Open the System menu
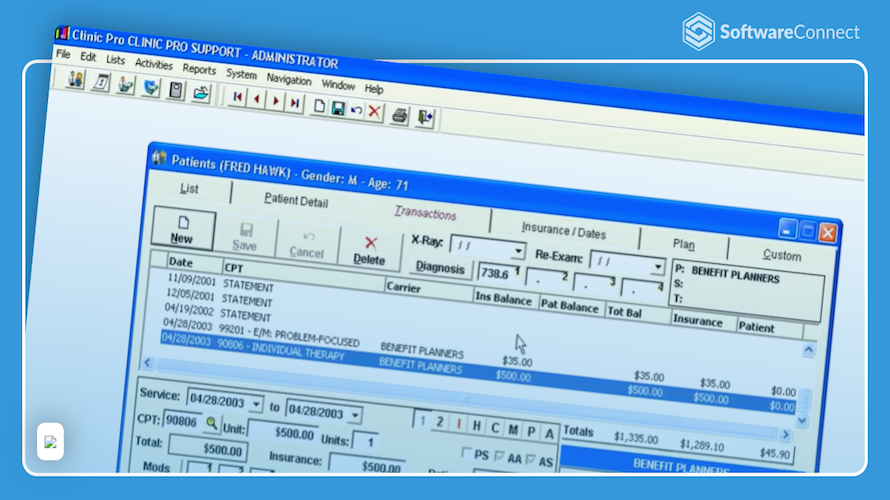890x500 pixels. 241,74
